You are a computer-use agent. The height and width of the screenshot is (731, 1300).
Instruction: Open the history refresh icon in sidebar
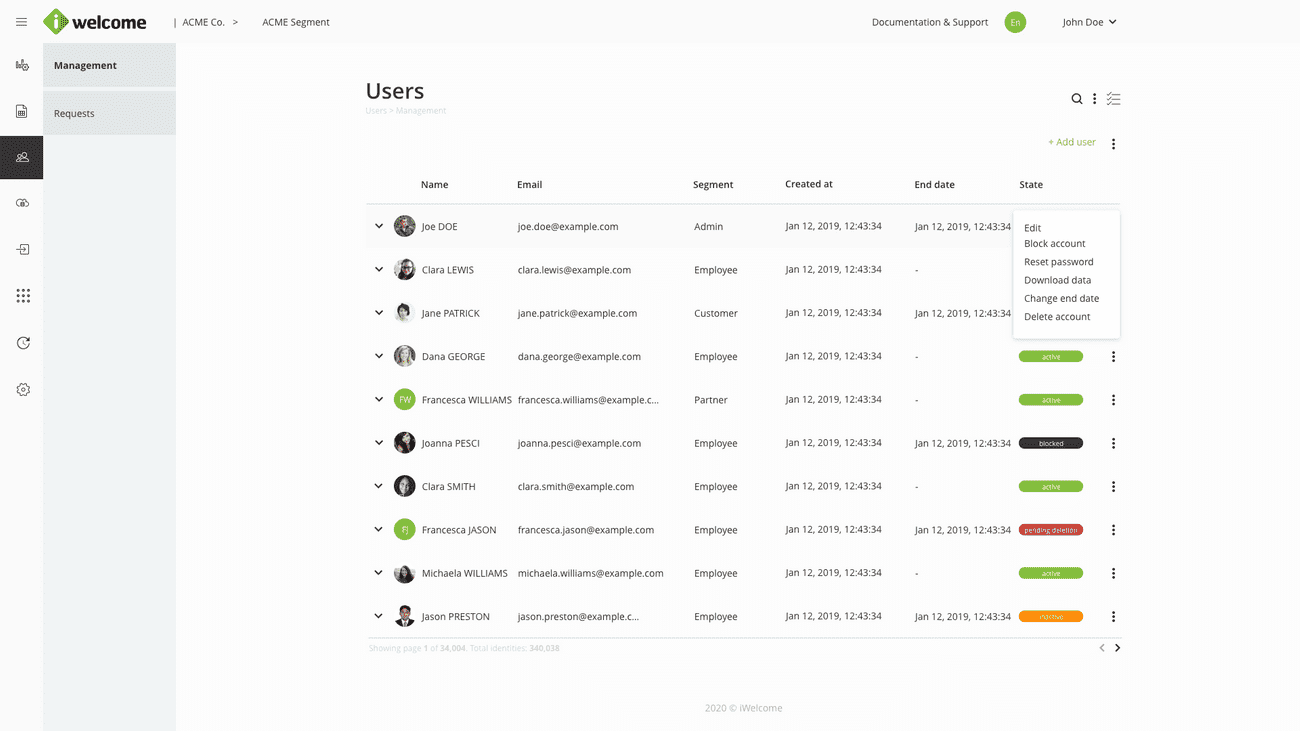click(23, 343)
